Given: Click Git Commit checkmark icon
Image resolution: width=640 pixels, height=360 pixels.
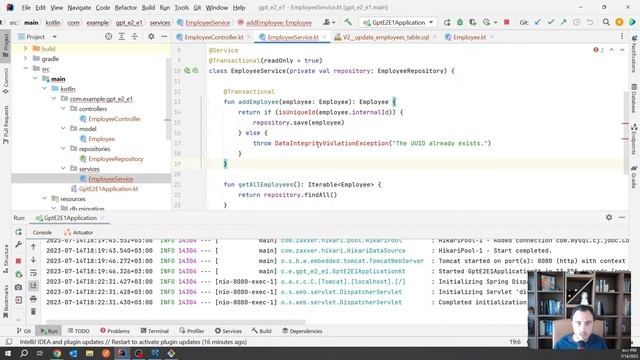Looking at the screenshot, I should pos(551,22).
